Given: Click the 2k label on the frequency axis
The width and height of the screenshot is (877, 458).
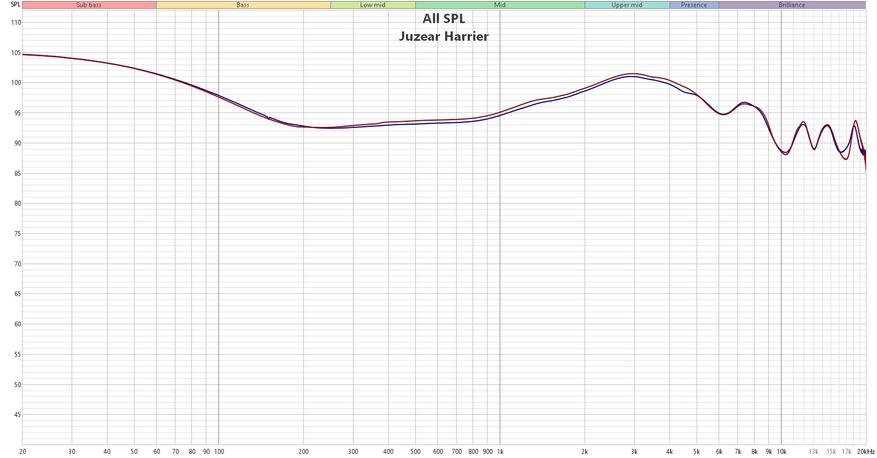Looking at the screenshot, I should point(585,451).
